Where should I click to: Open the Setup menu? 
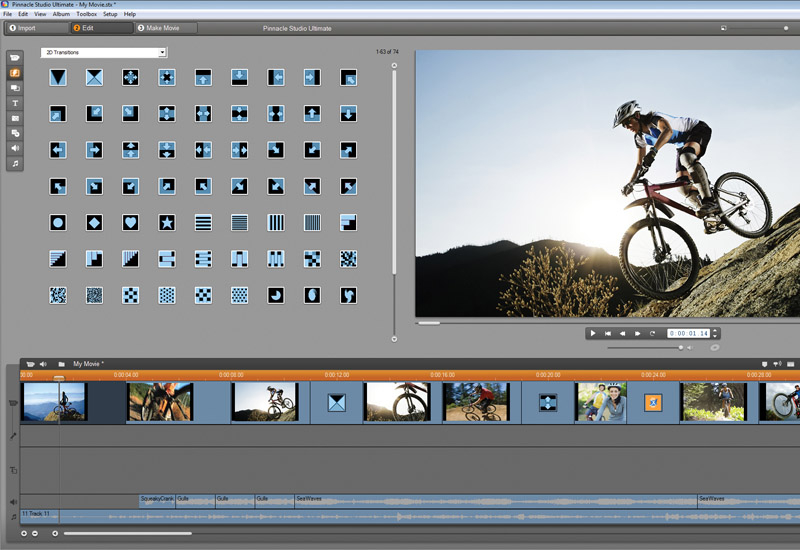pos(110,14)
